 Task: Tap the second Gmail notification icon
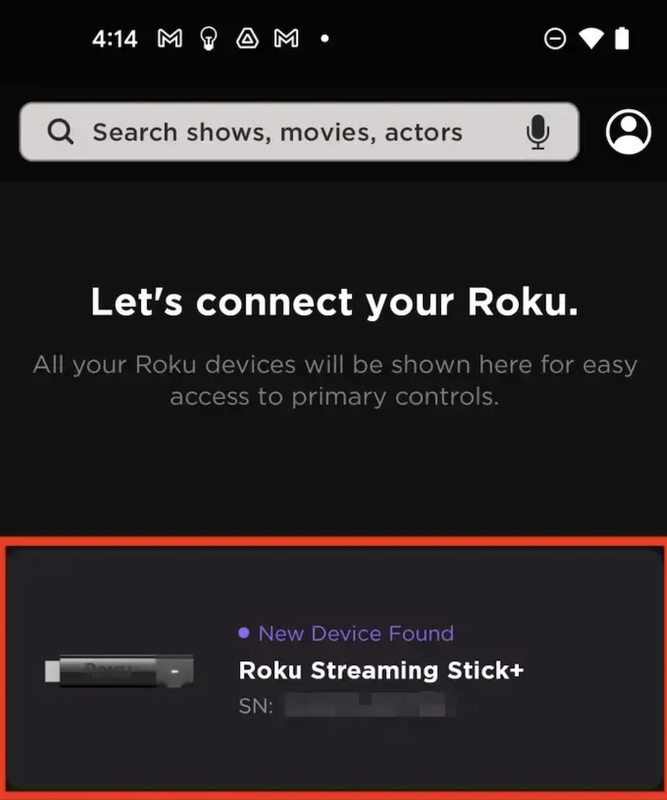(286, 38)
